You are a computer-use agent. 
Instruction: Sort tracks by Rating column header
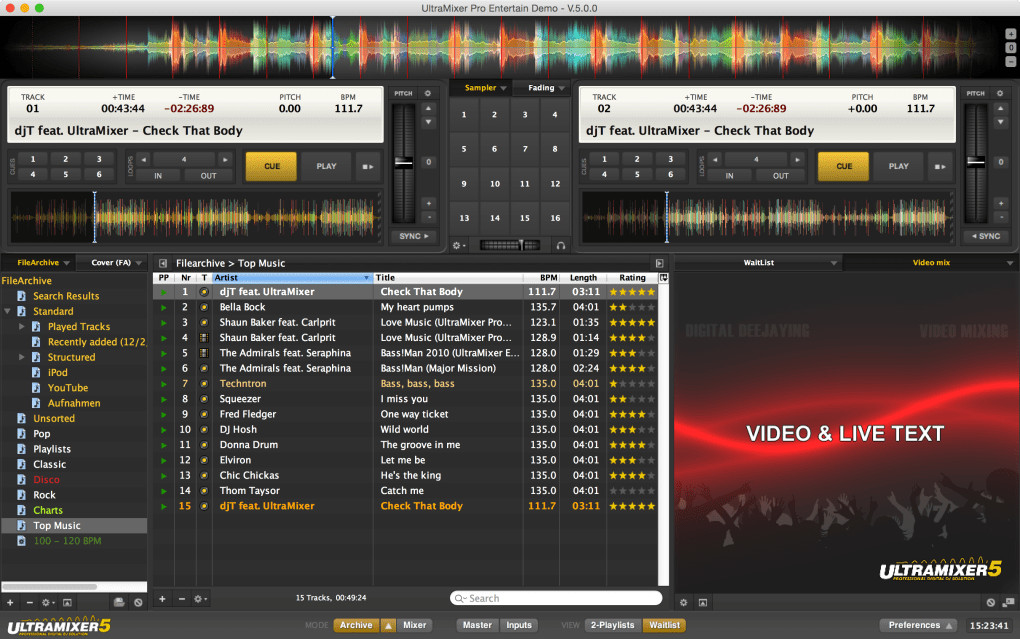pos(632,278)
